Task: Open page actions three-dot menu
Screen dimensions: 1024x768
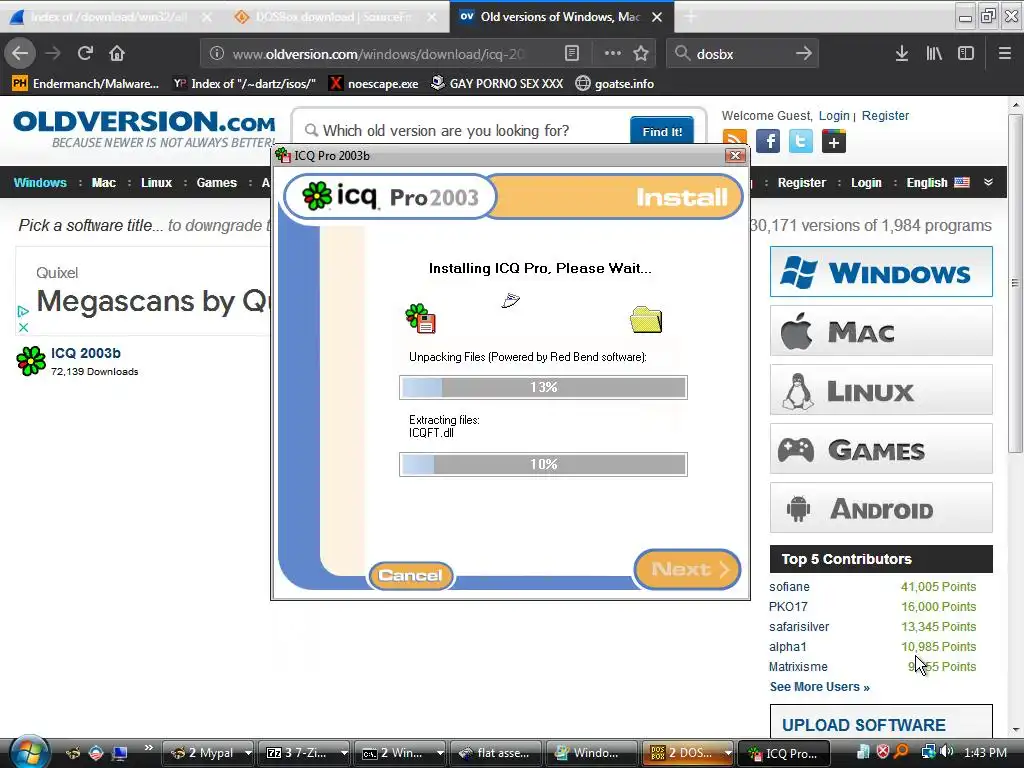Action: (613, 54)
